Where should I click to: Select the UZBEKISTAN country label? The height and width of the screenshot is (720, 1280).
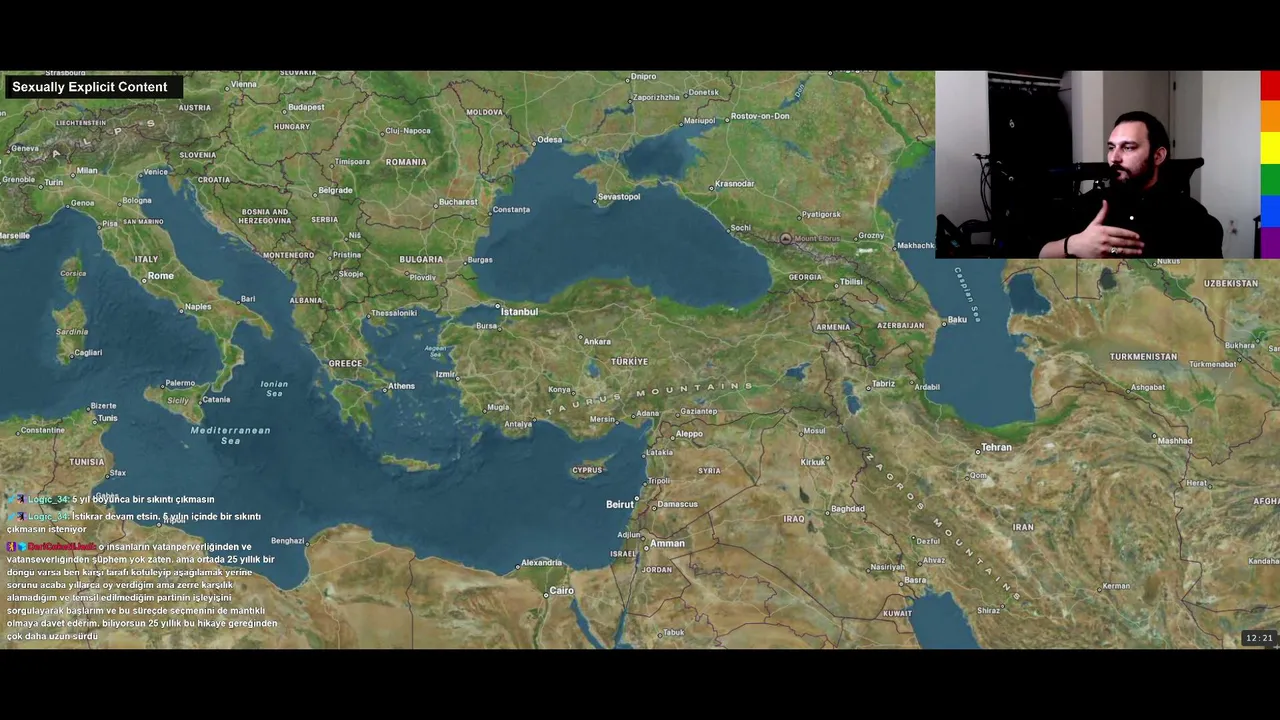[x=1230, y=284]
